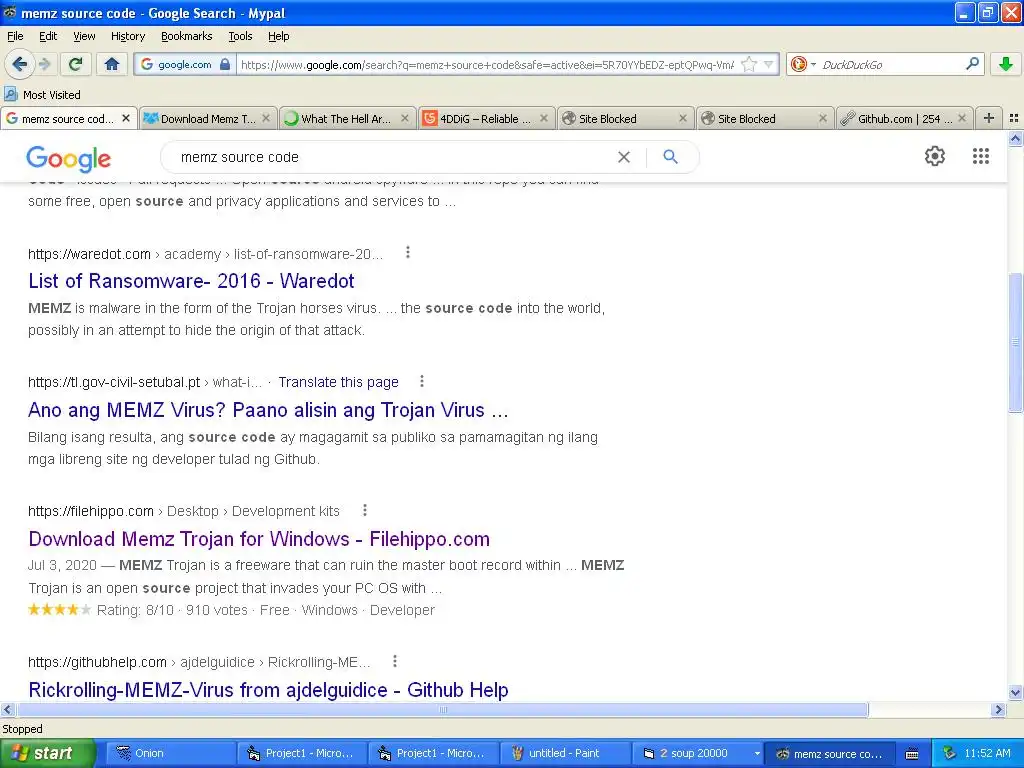The height and width of the screenshot is (768, 1024).
Task: Open the Most Visited bookmarks folder
Action: pos(42,95)
